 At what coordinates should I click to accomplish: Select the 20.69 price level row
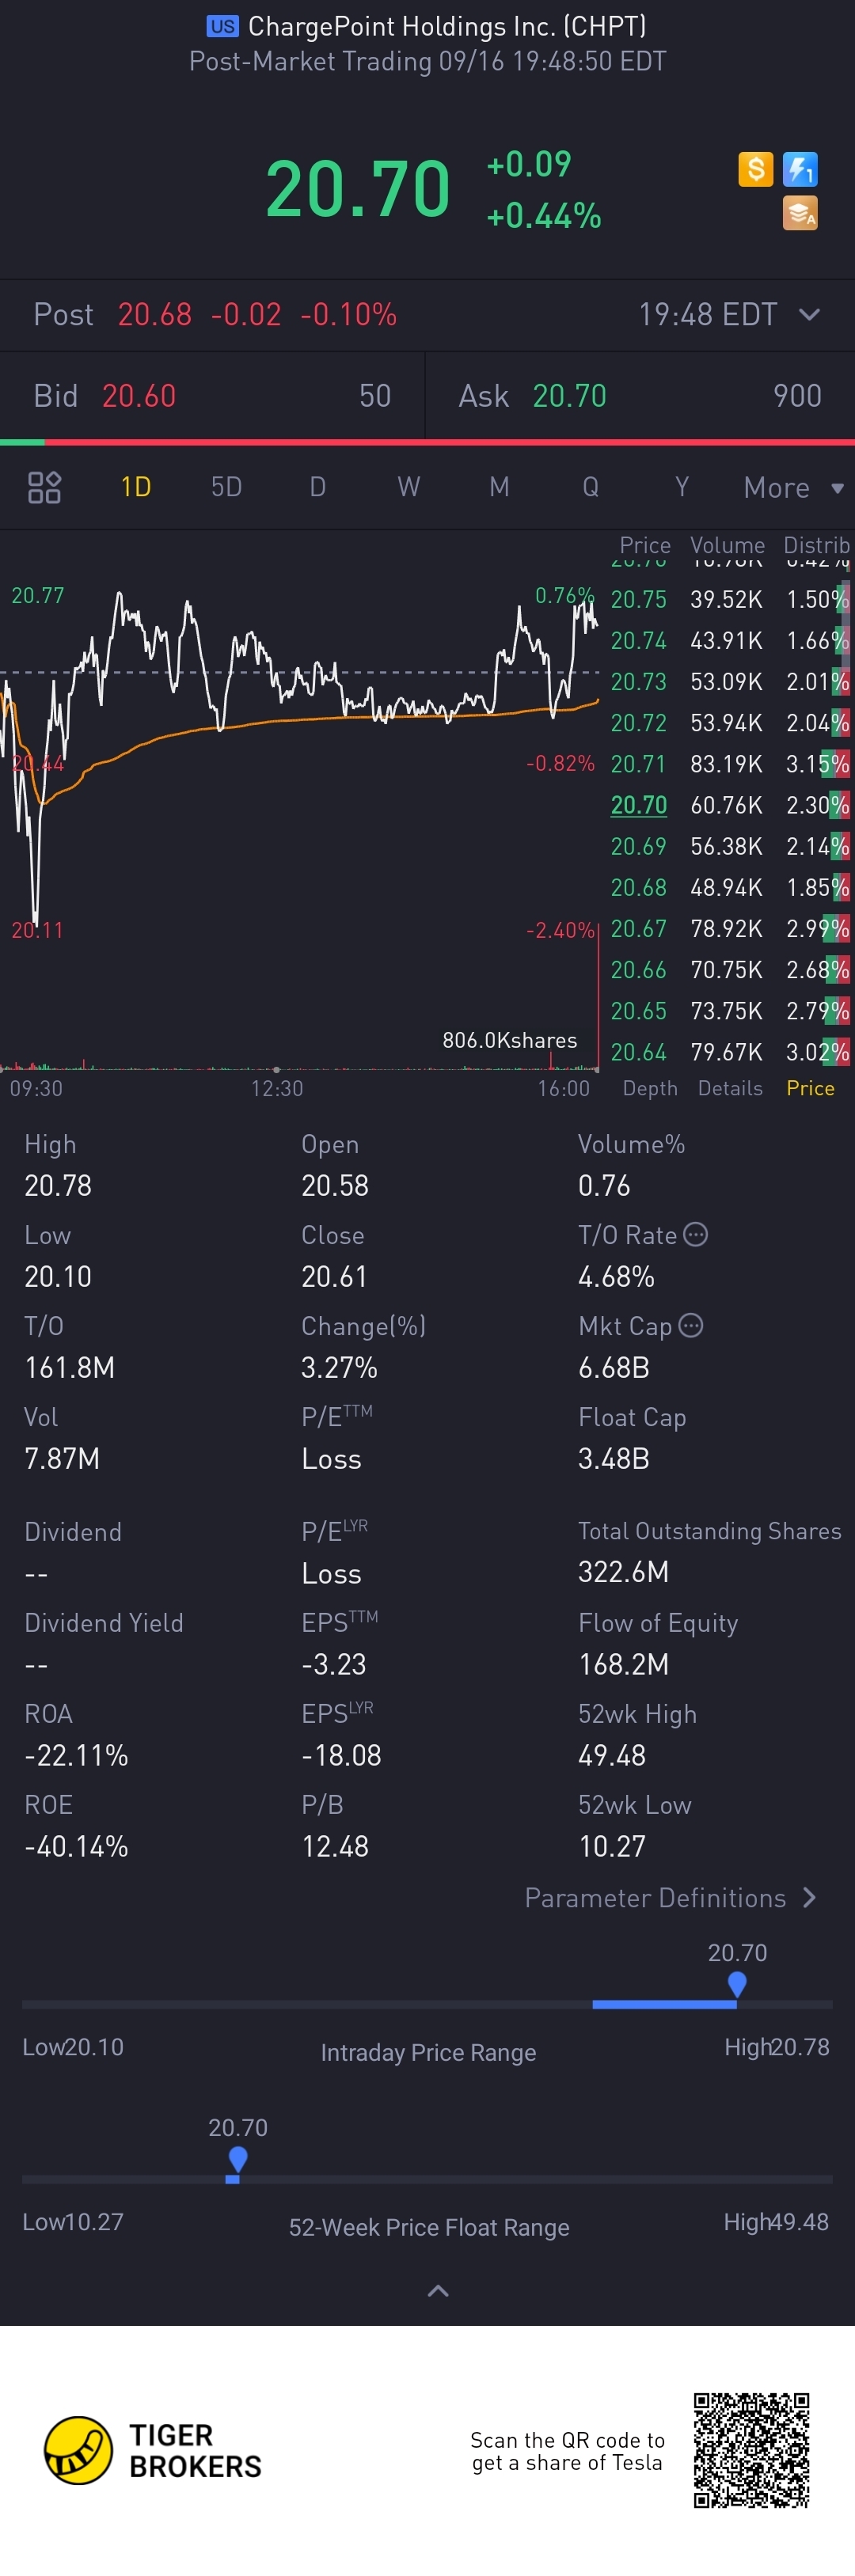click(730, 846)
